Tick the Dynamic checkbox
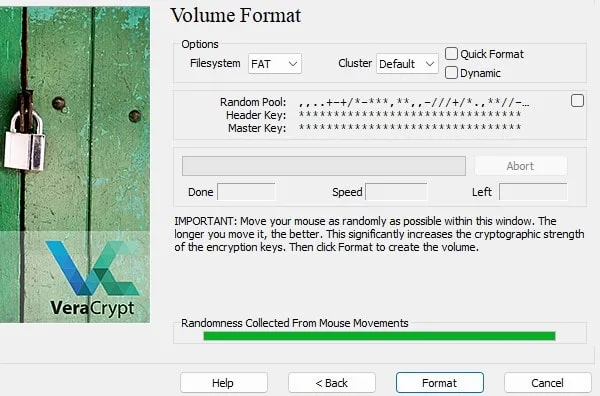 click(452, 72)
